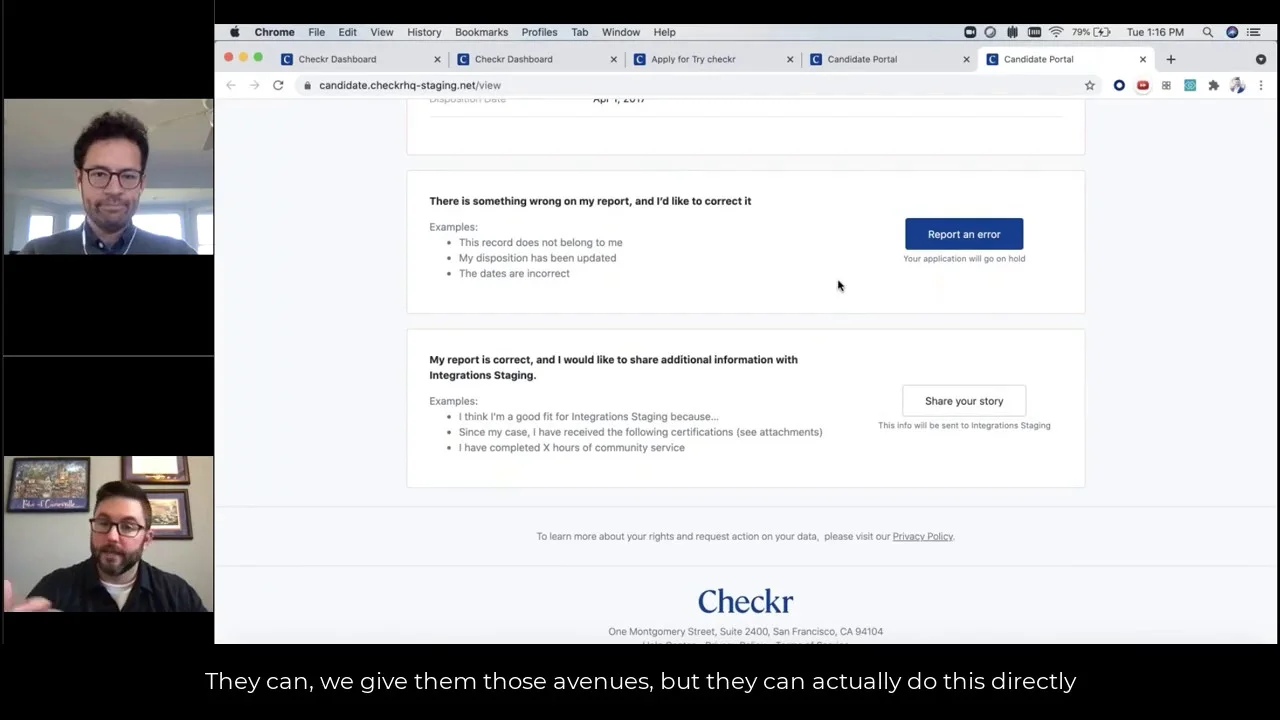Open the Tab menu

coord(579,32)
